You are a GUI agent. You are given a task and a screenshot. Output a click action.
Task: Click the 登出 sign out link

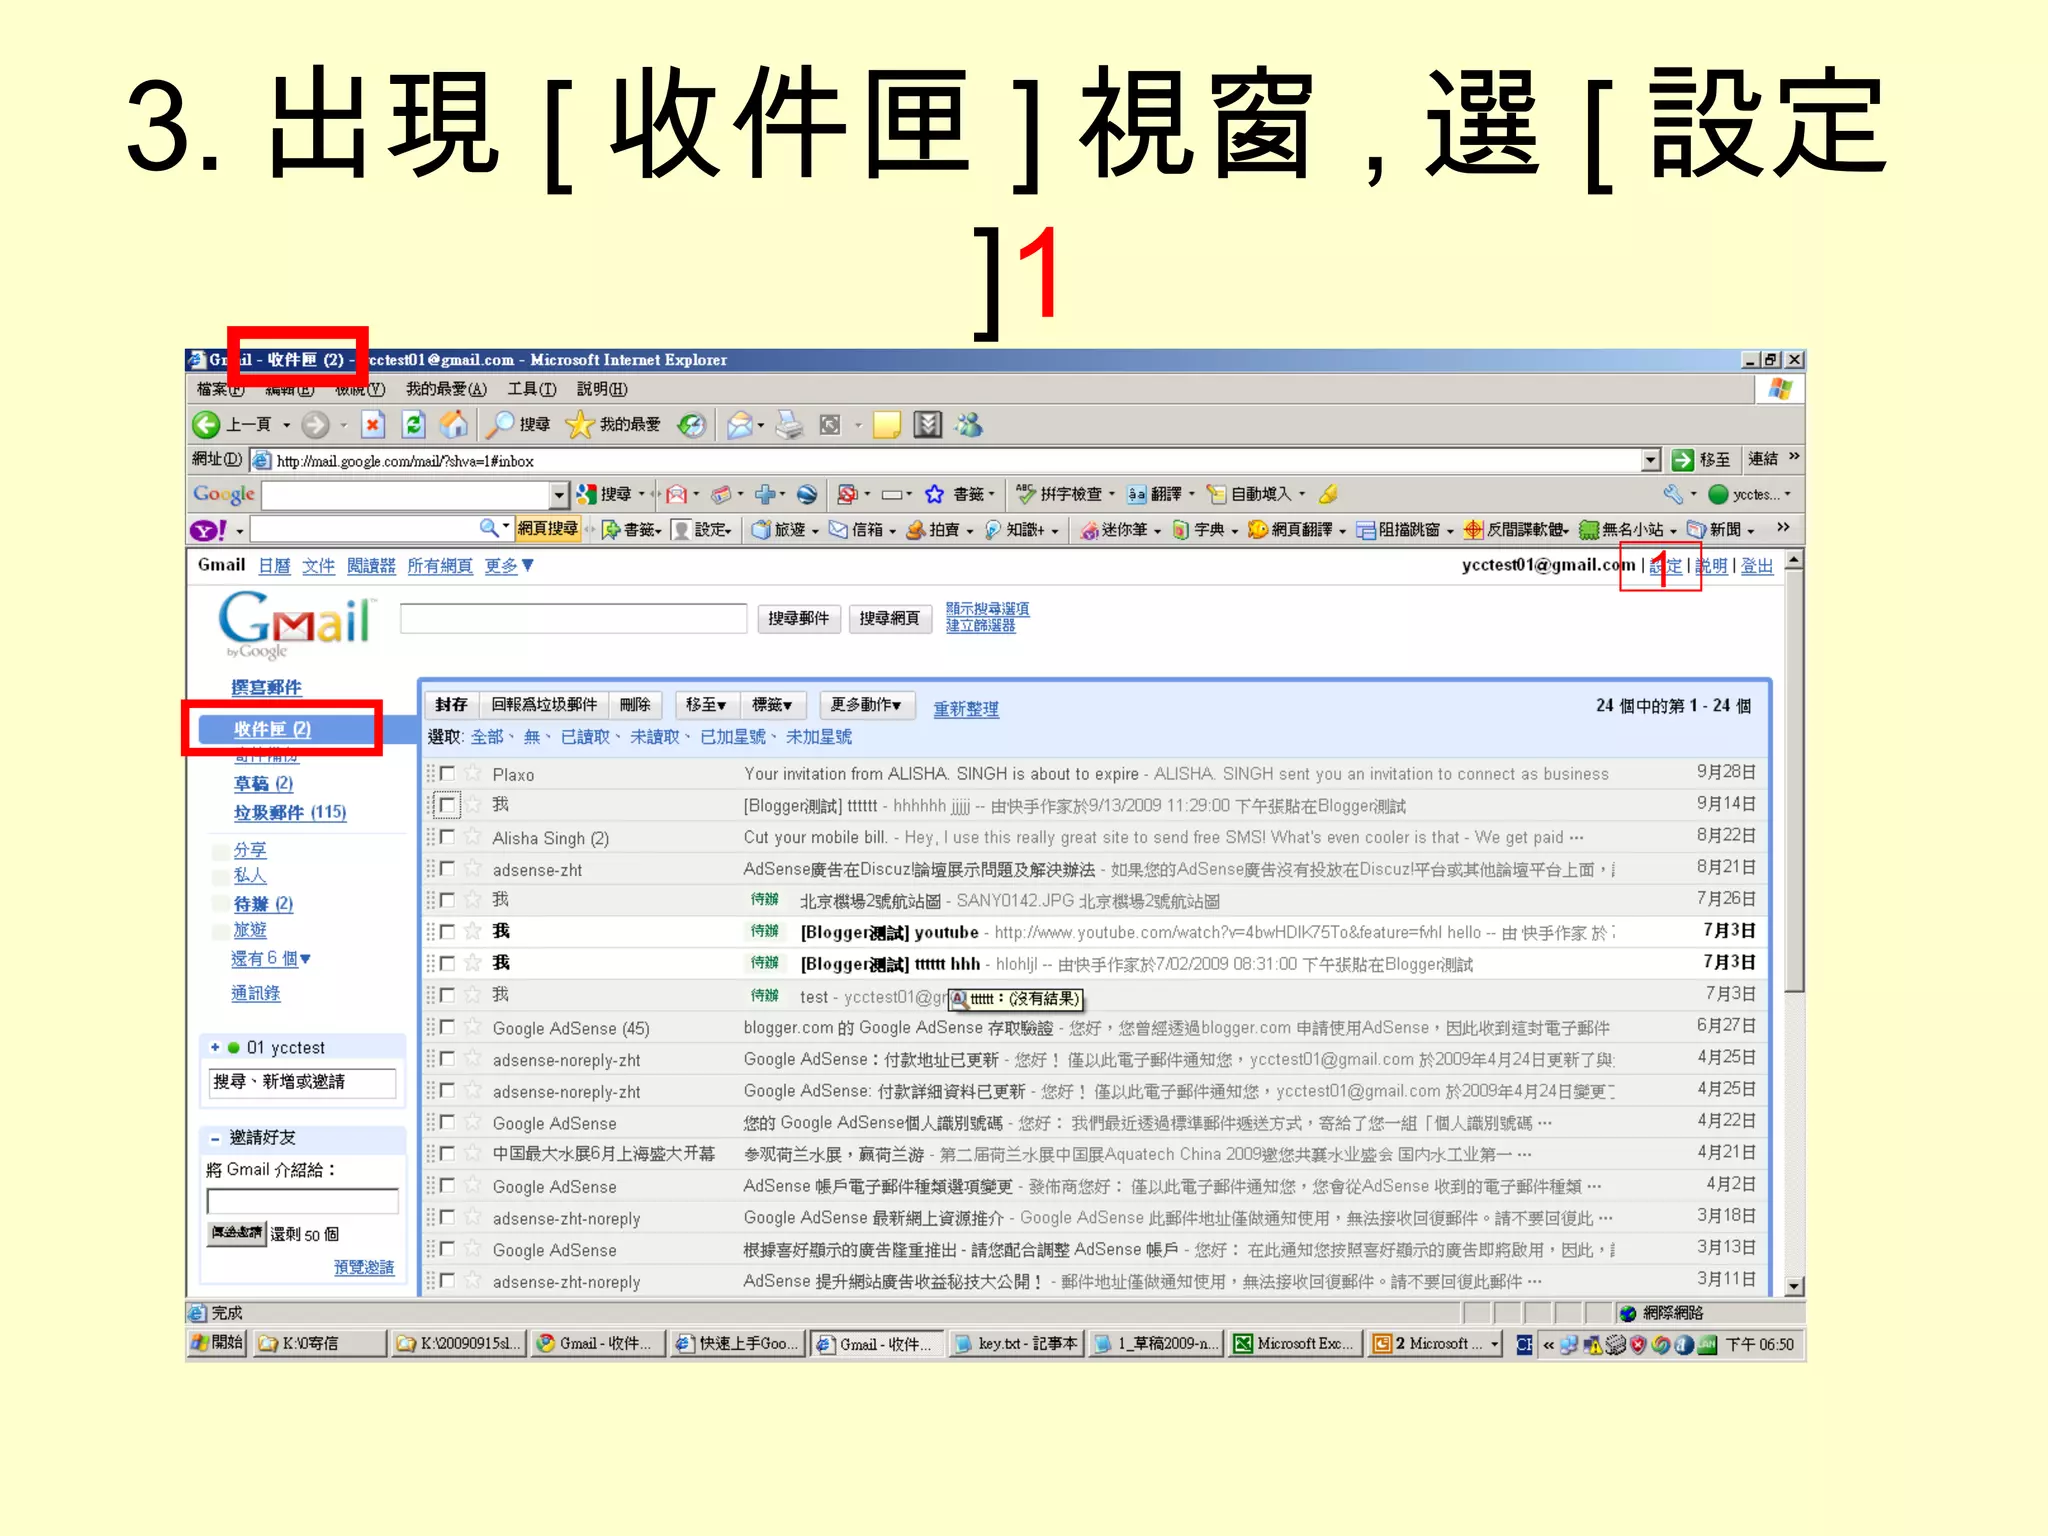(1757, 566)
